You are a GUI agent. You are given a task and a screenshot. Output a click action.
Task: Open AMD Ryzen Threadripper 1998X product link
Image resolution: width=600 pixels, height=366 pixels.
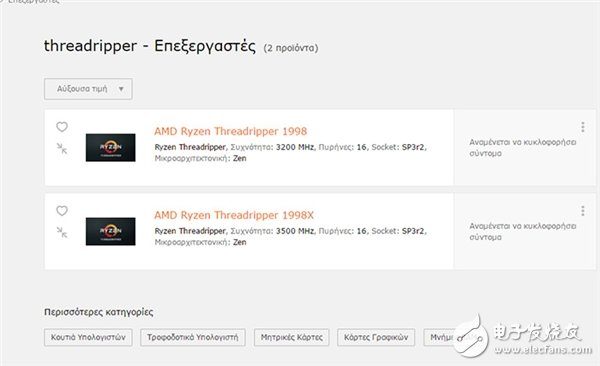[x=234, y=215]
